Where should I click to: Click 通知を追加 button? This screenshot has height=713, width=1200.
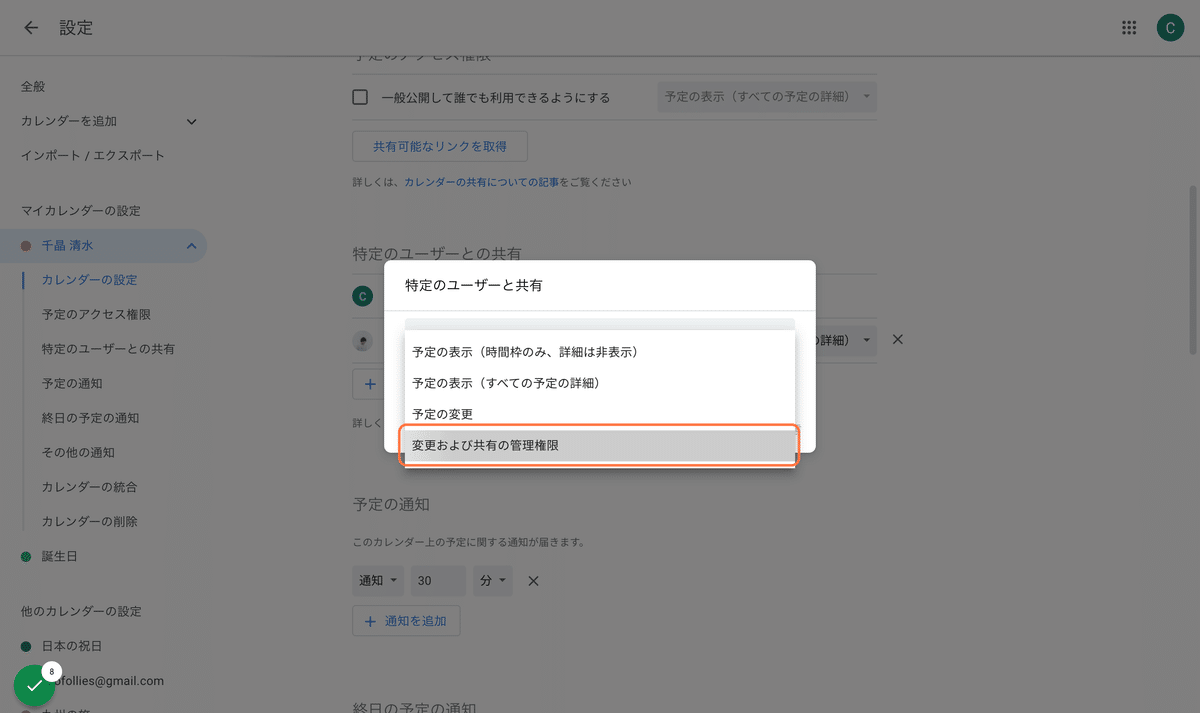(406, 621)
